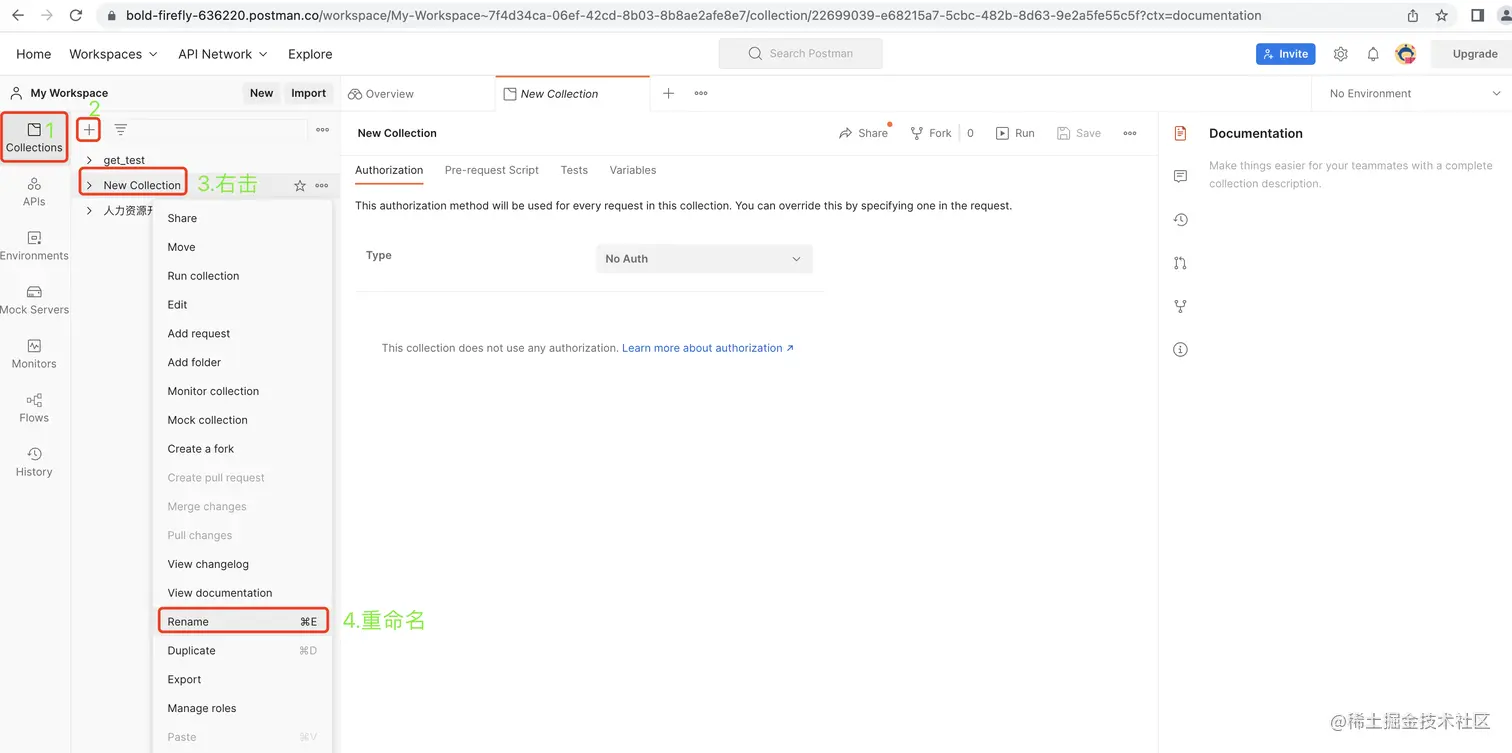Click the Upgrade button
The height and width of the screenshot is (753, 1512).
[x=1474, y=54]
